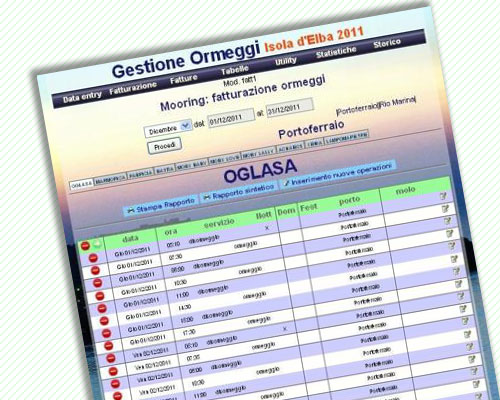Edit the Gio 01/12/2011 08:00 row

click(447, 221)
